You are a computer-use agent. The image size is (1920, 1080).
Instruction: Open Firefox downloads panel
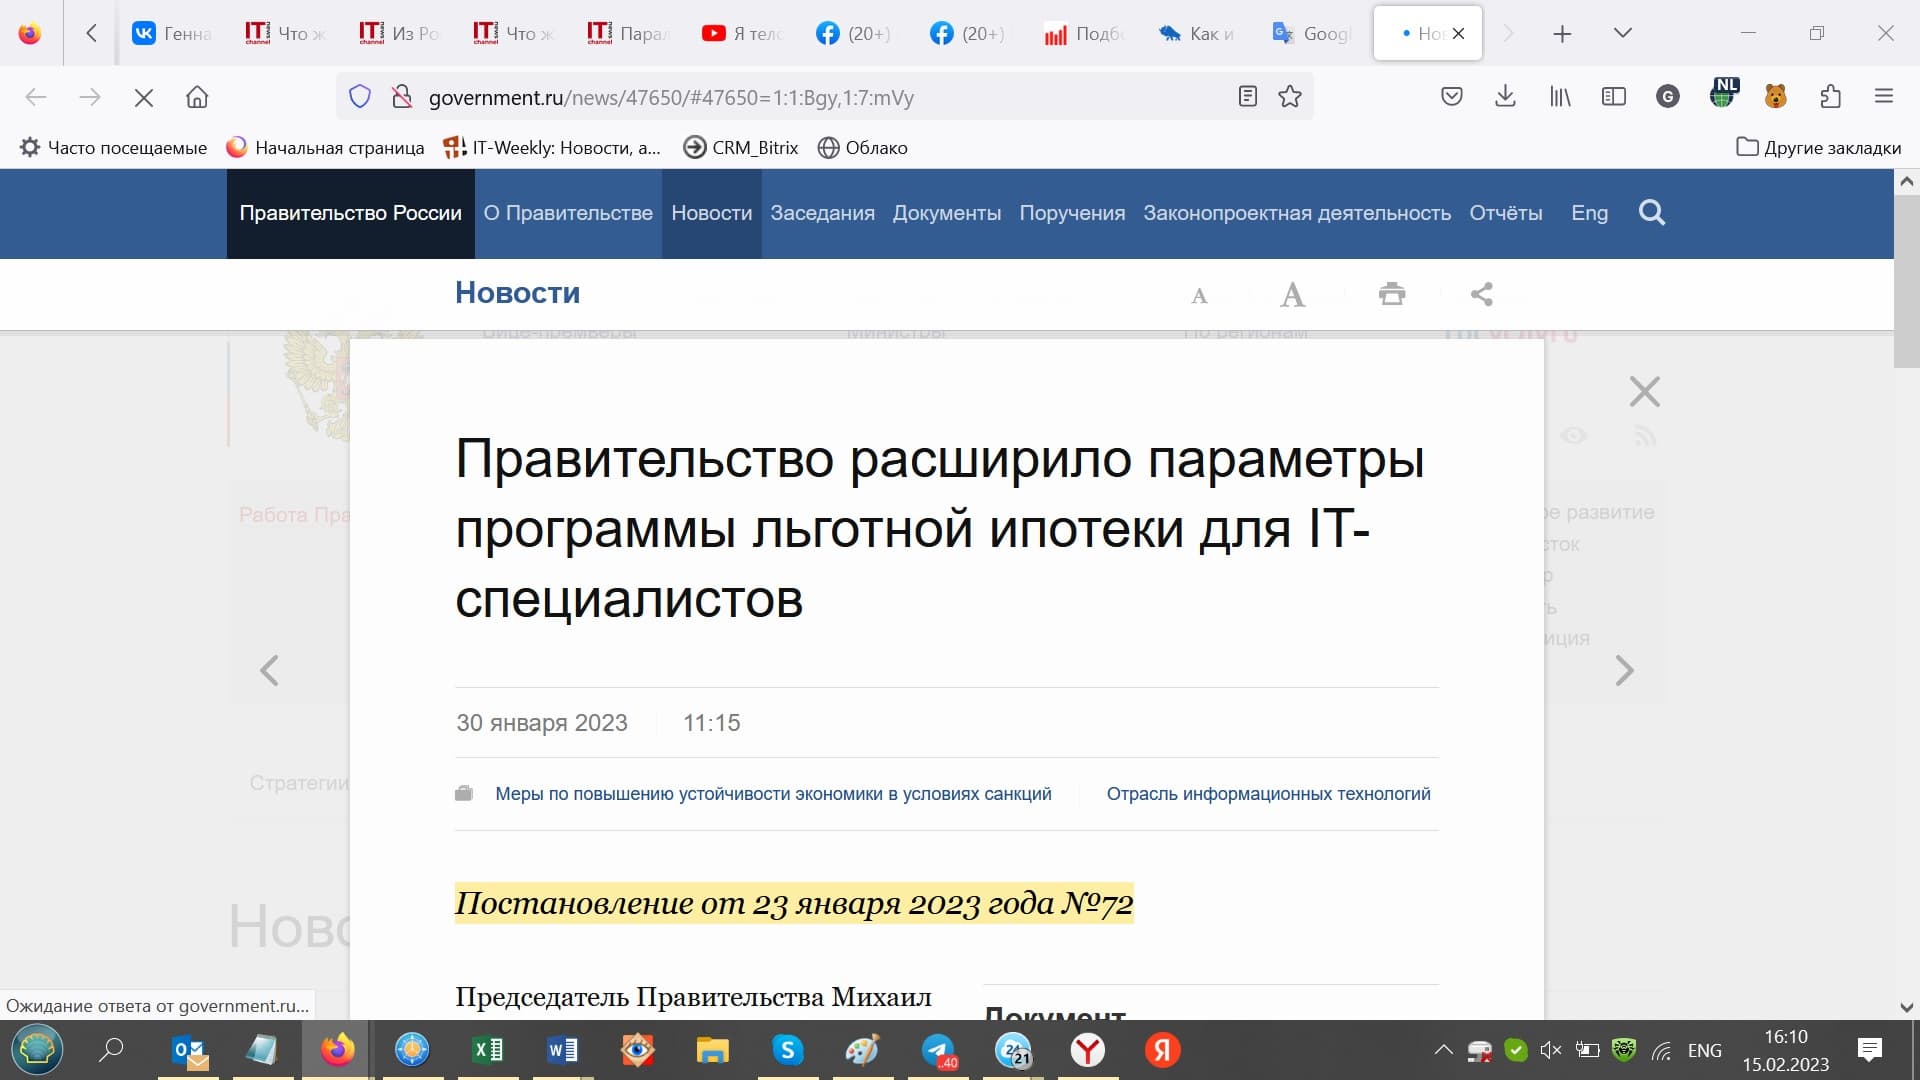pos(1505,97)
